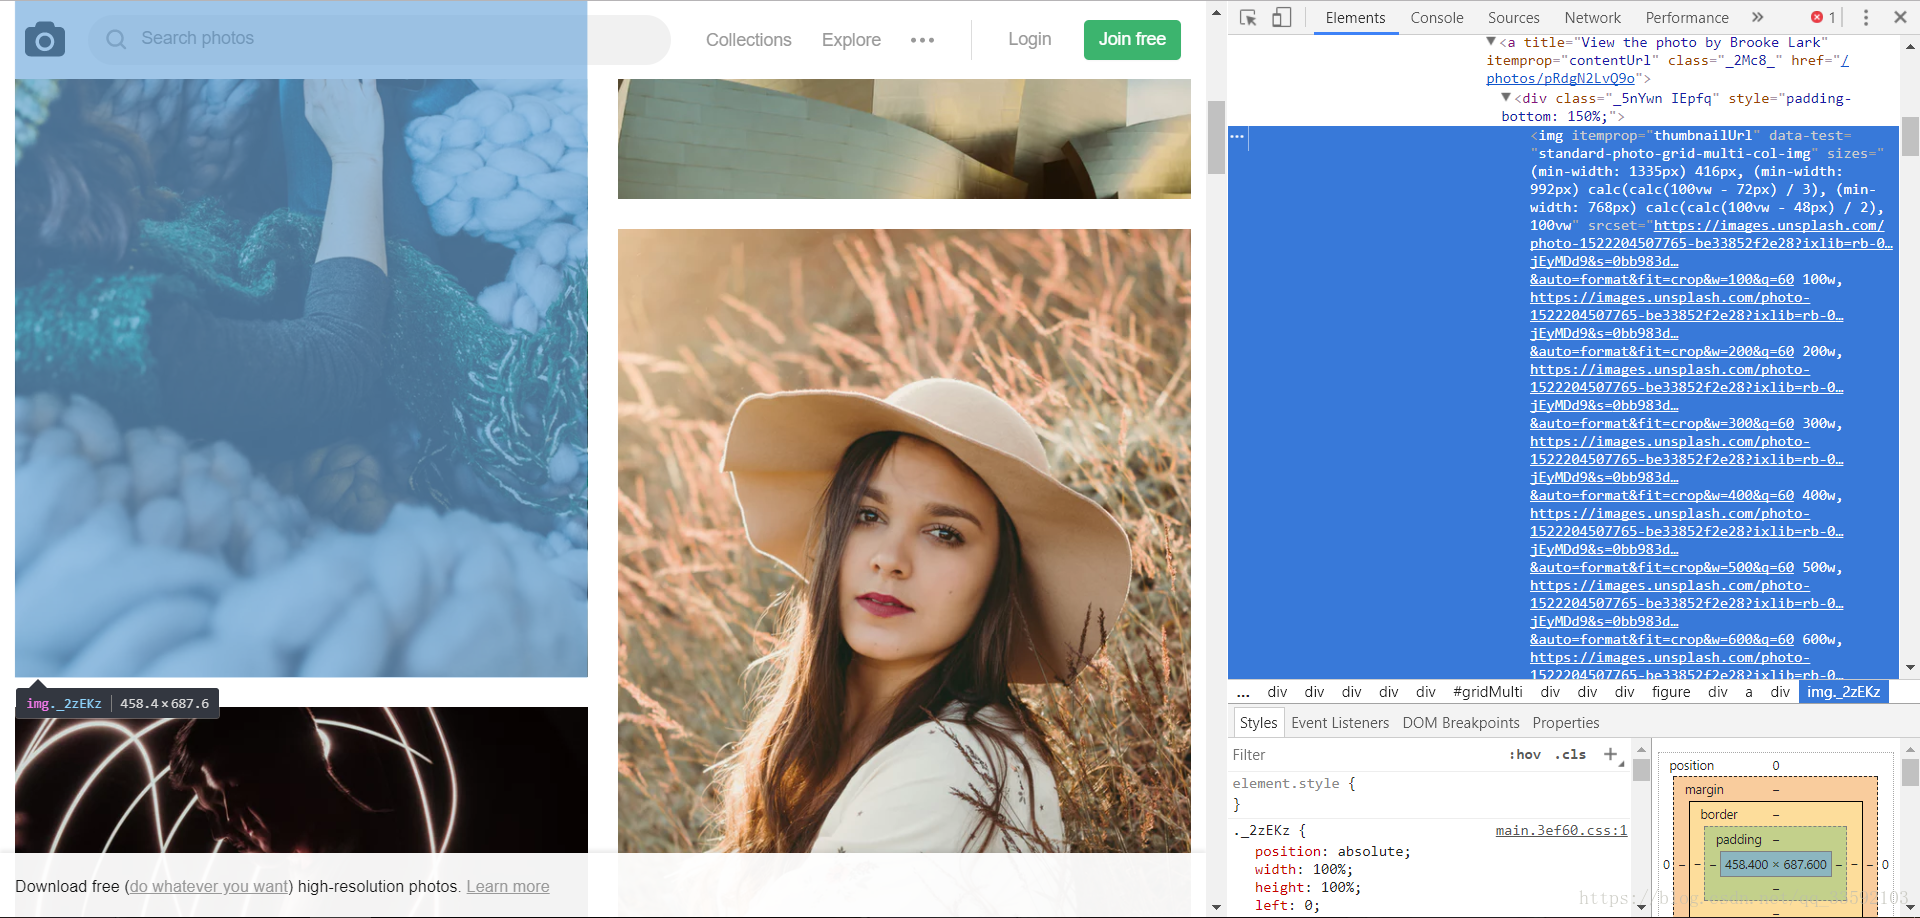
Task: Click the styles Filter input field
Action: click(1365, 755)
